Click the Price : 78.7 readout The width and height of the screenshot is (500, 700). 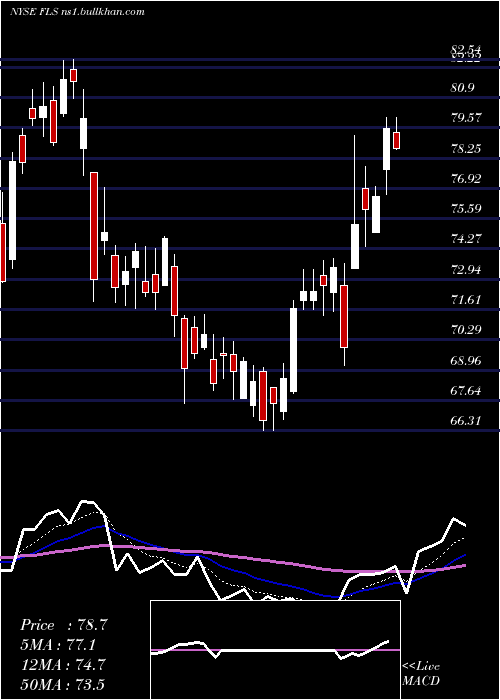pos(63,625)
